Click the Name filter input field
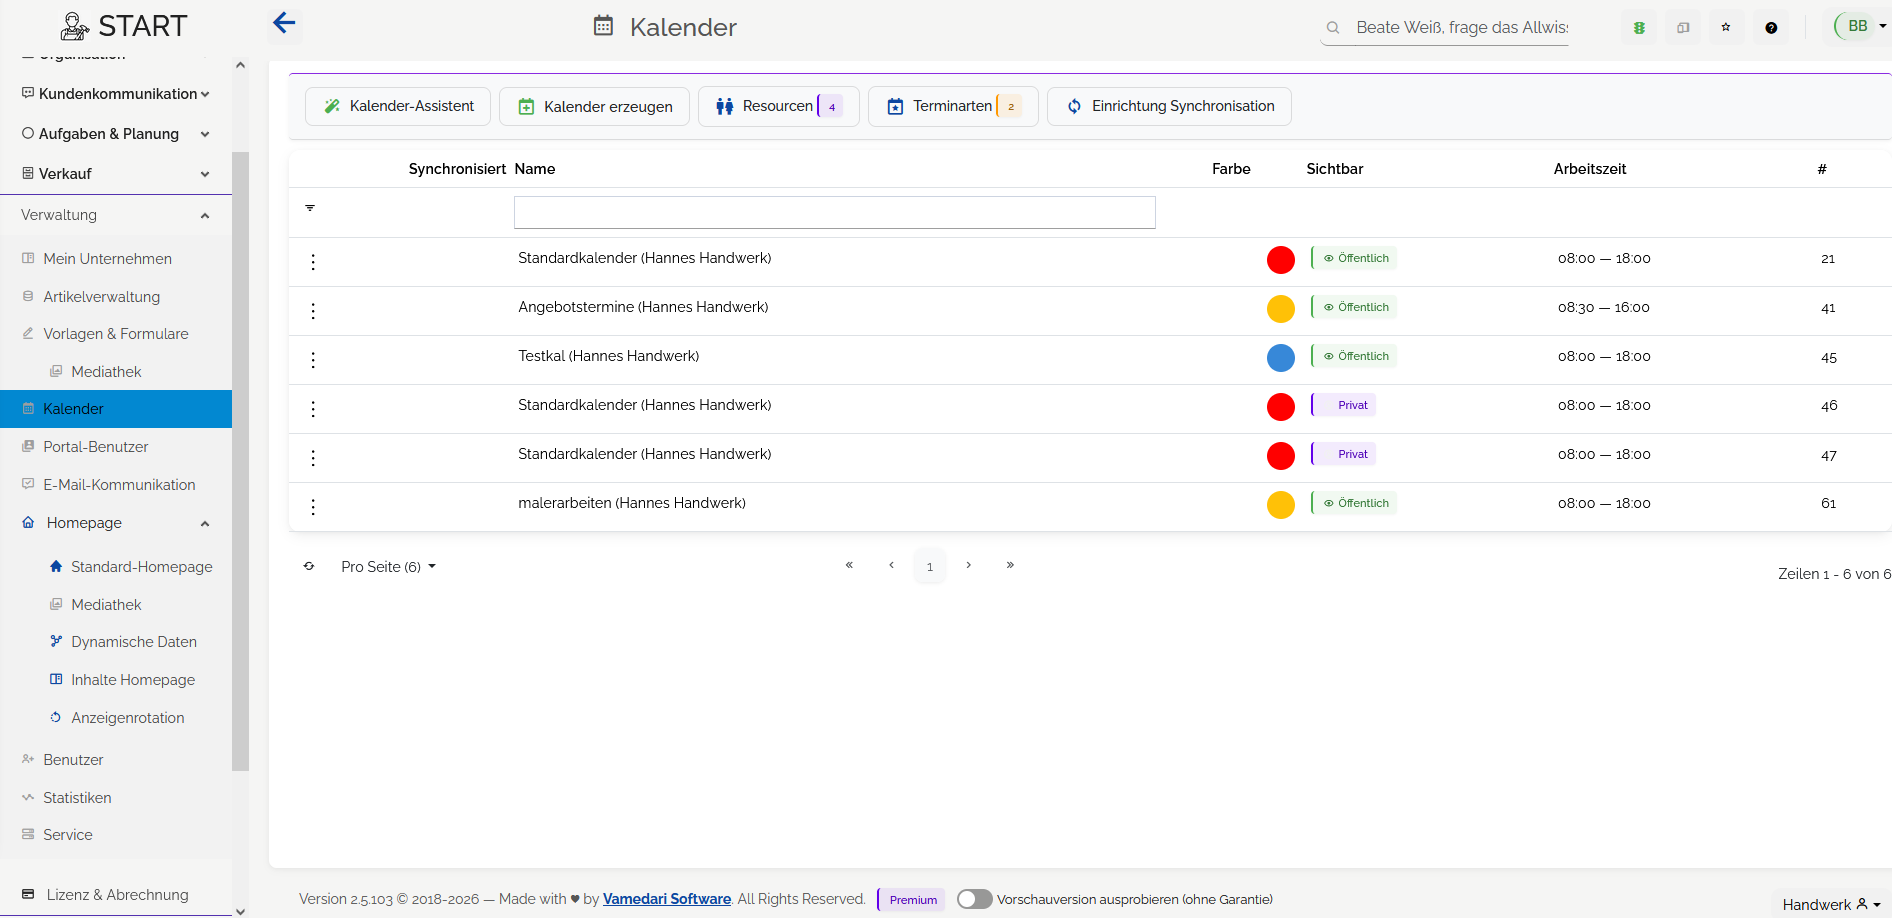The width and height of the screenshot is (1892, 918). 835,212
